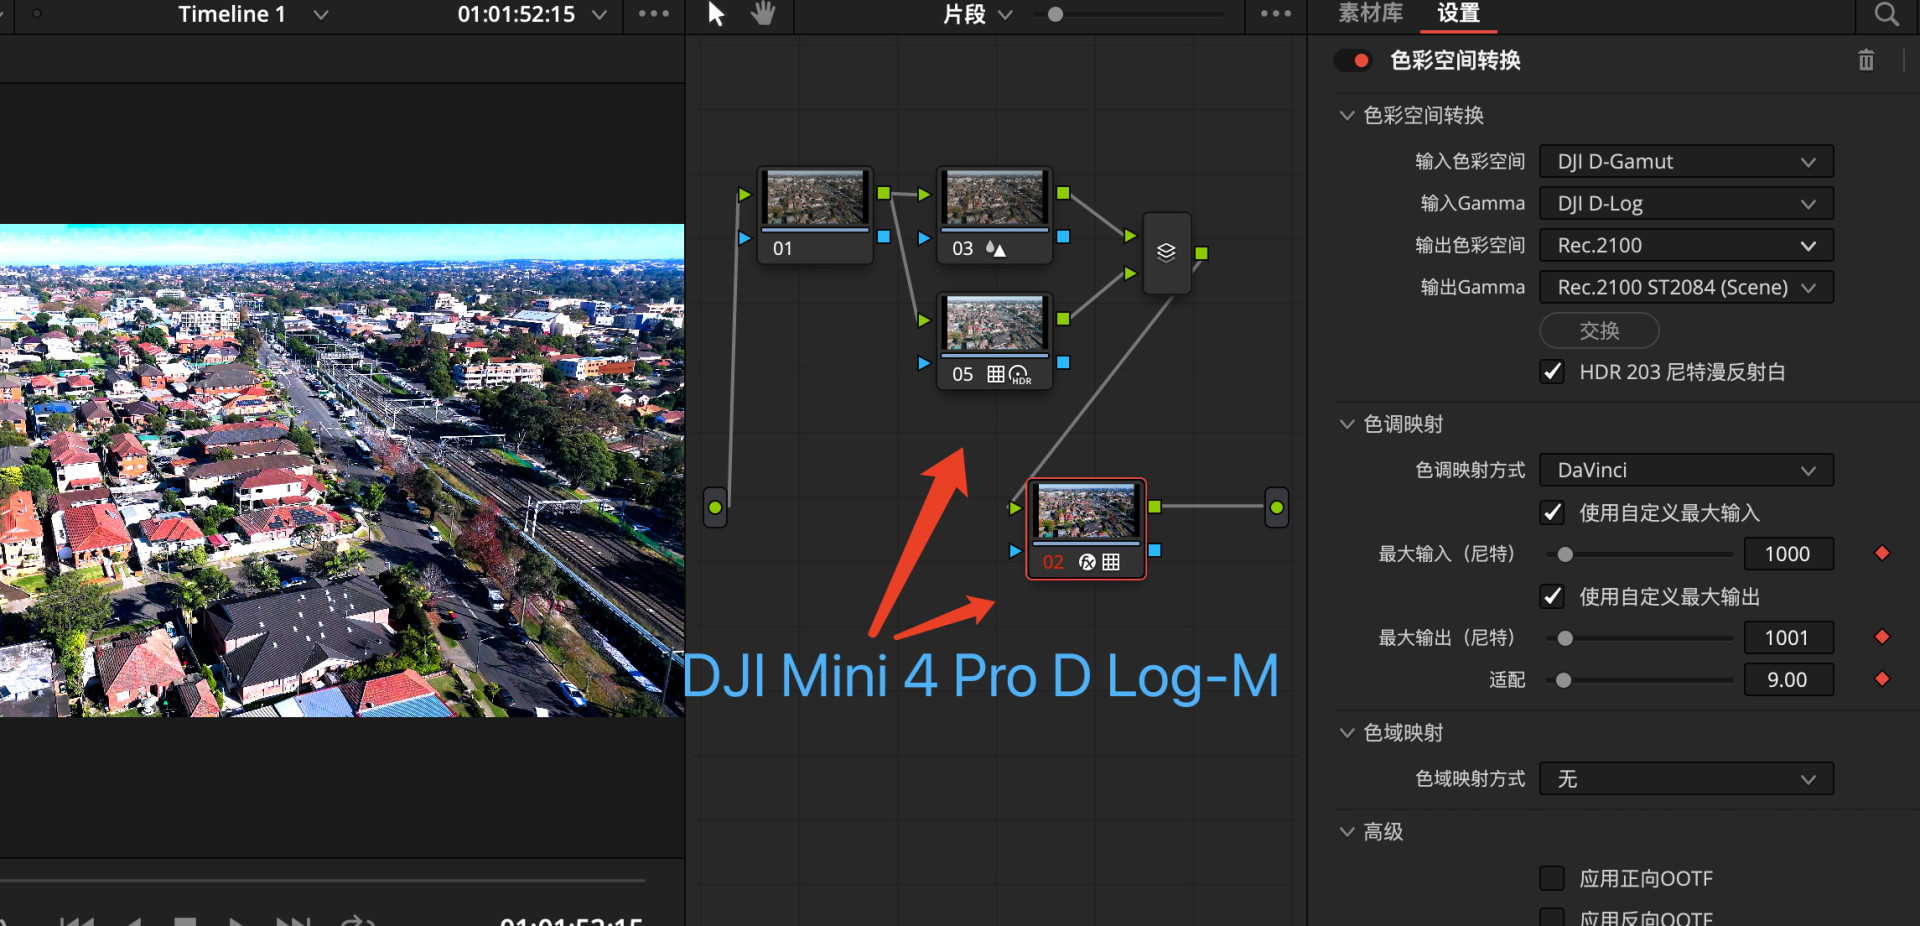The width and height of the screenshot is (1920, 926).
Task: Click the node graph source input green dot
Action: (715, 508)
